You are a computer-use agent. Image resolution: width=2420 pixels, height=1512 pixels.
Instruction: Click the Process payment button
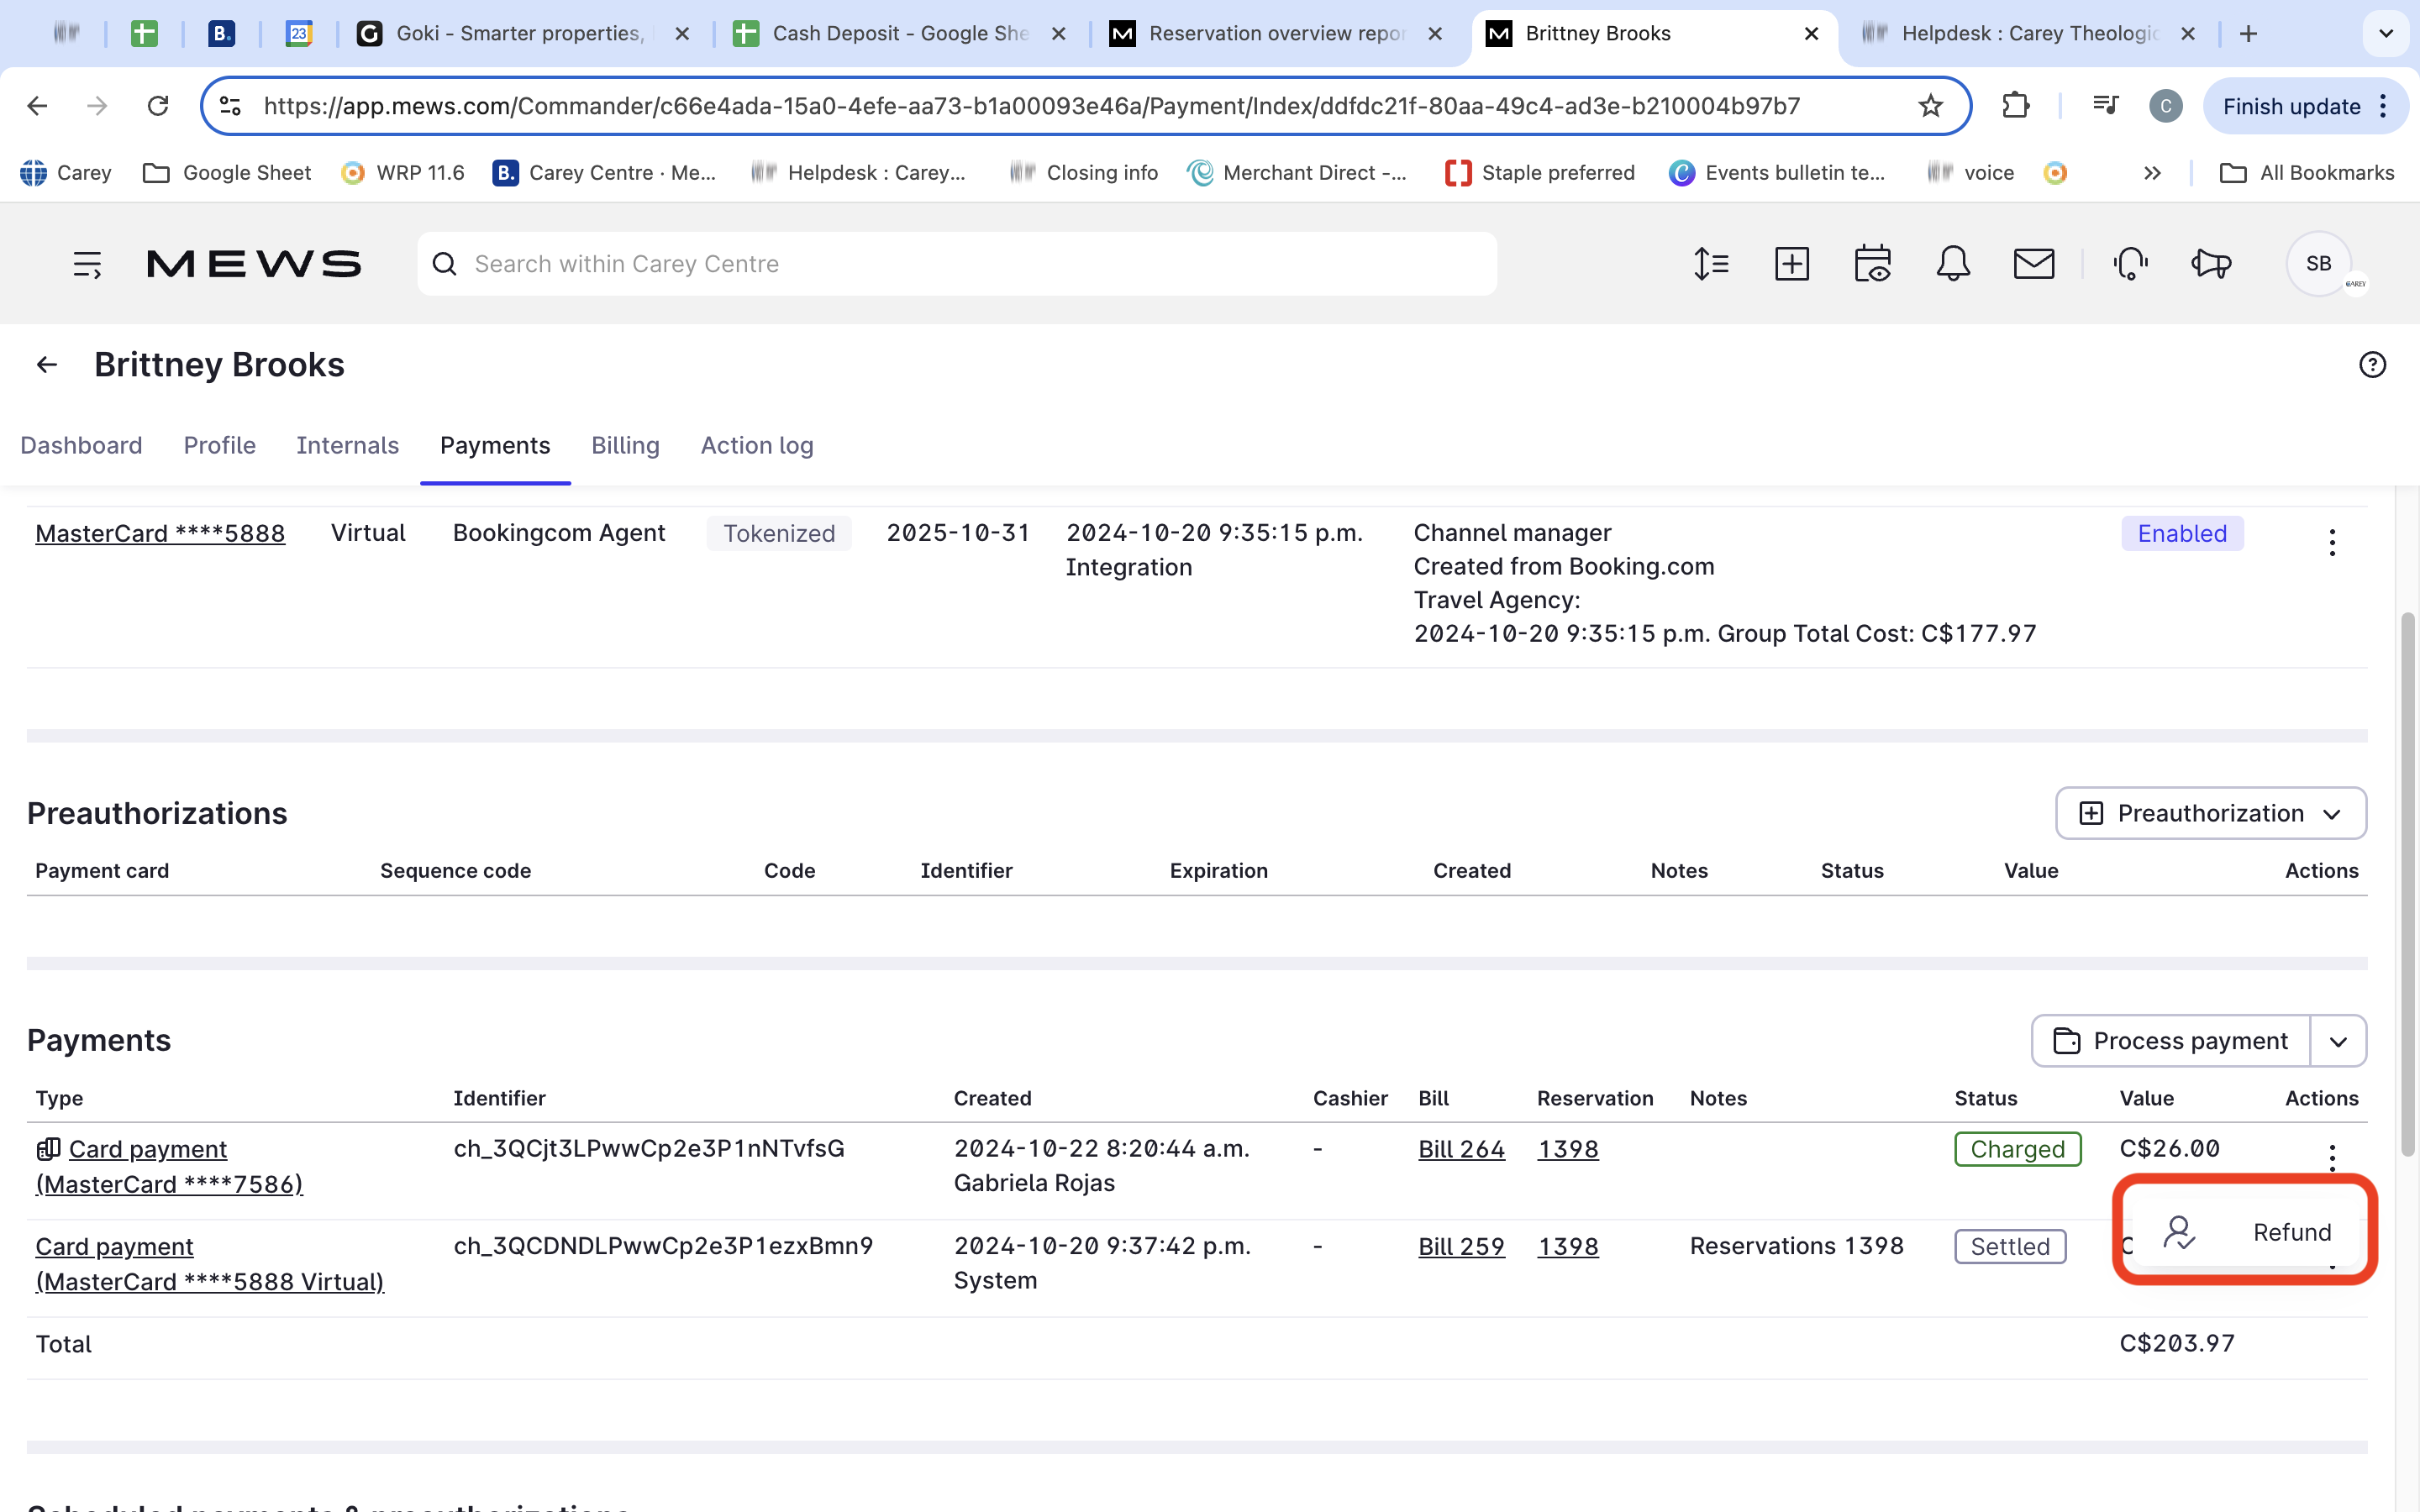(2171, 1041)
